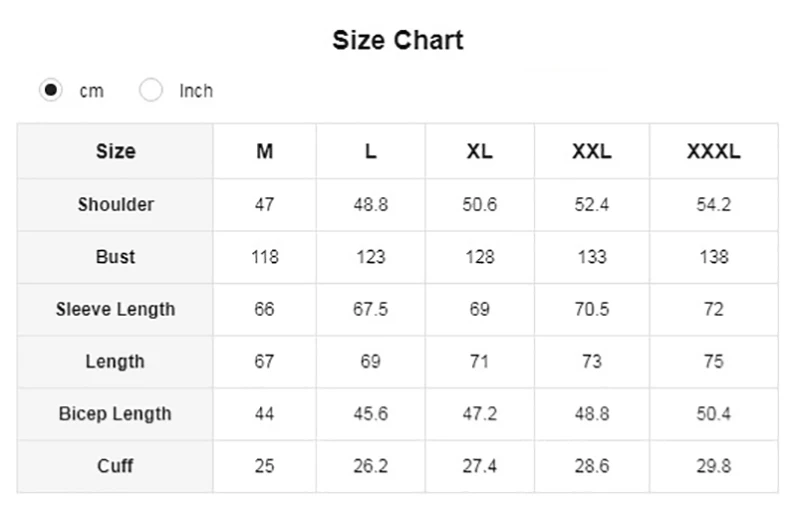This screenshot has width=800, height=507.
Task: Click the XXL size column header
Action: pos(592,151)
